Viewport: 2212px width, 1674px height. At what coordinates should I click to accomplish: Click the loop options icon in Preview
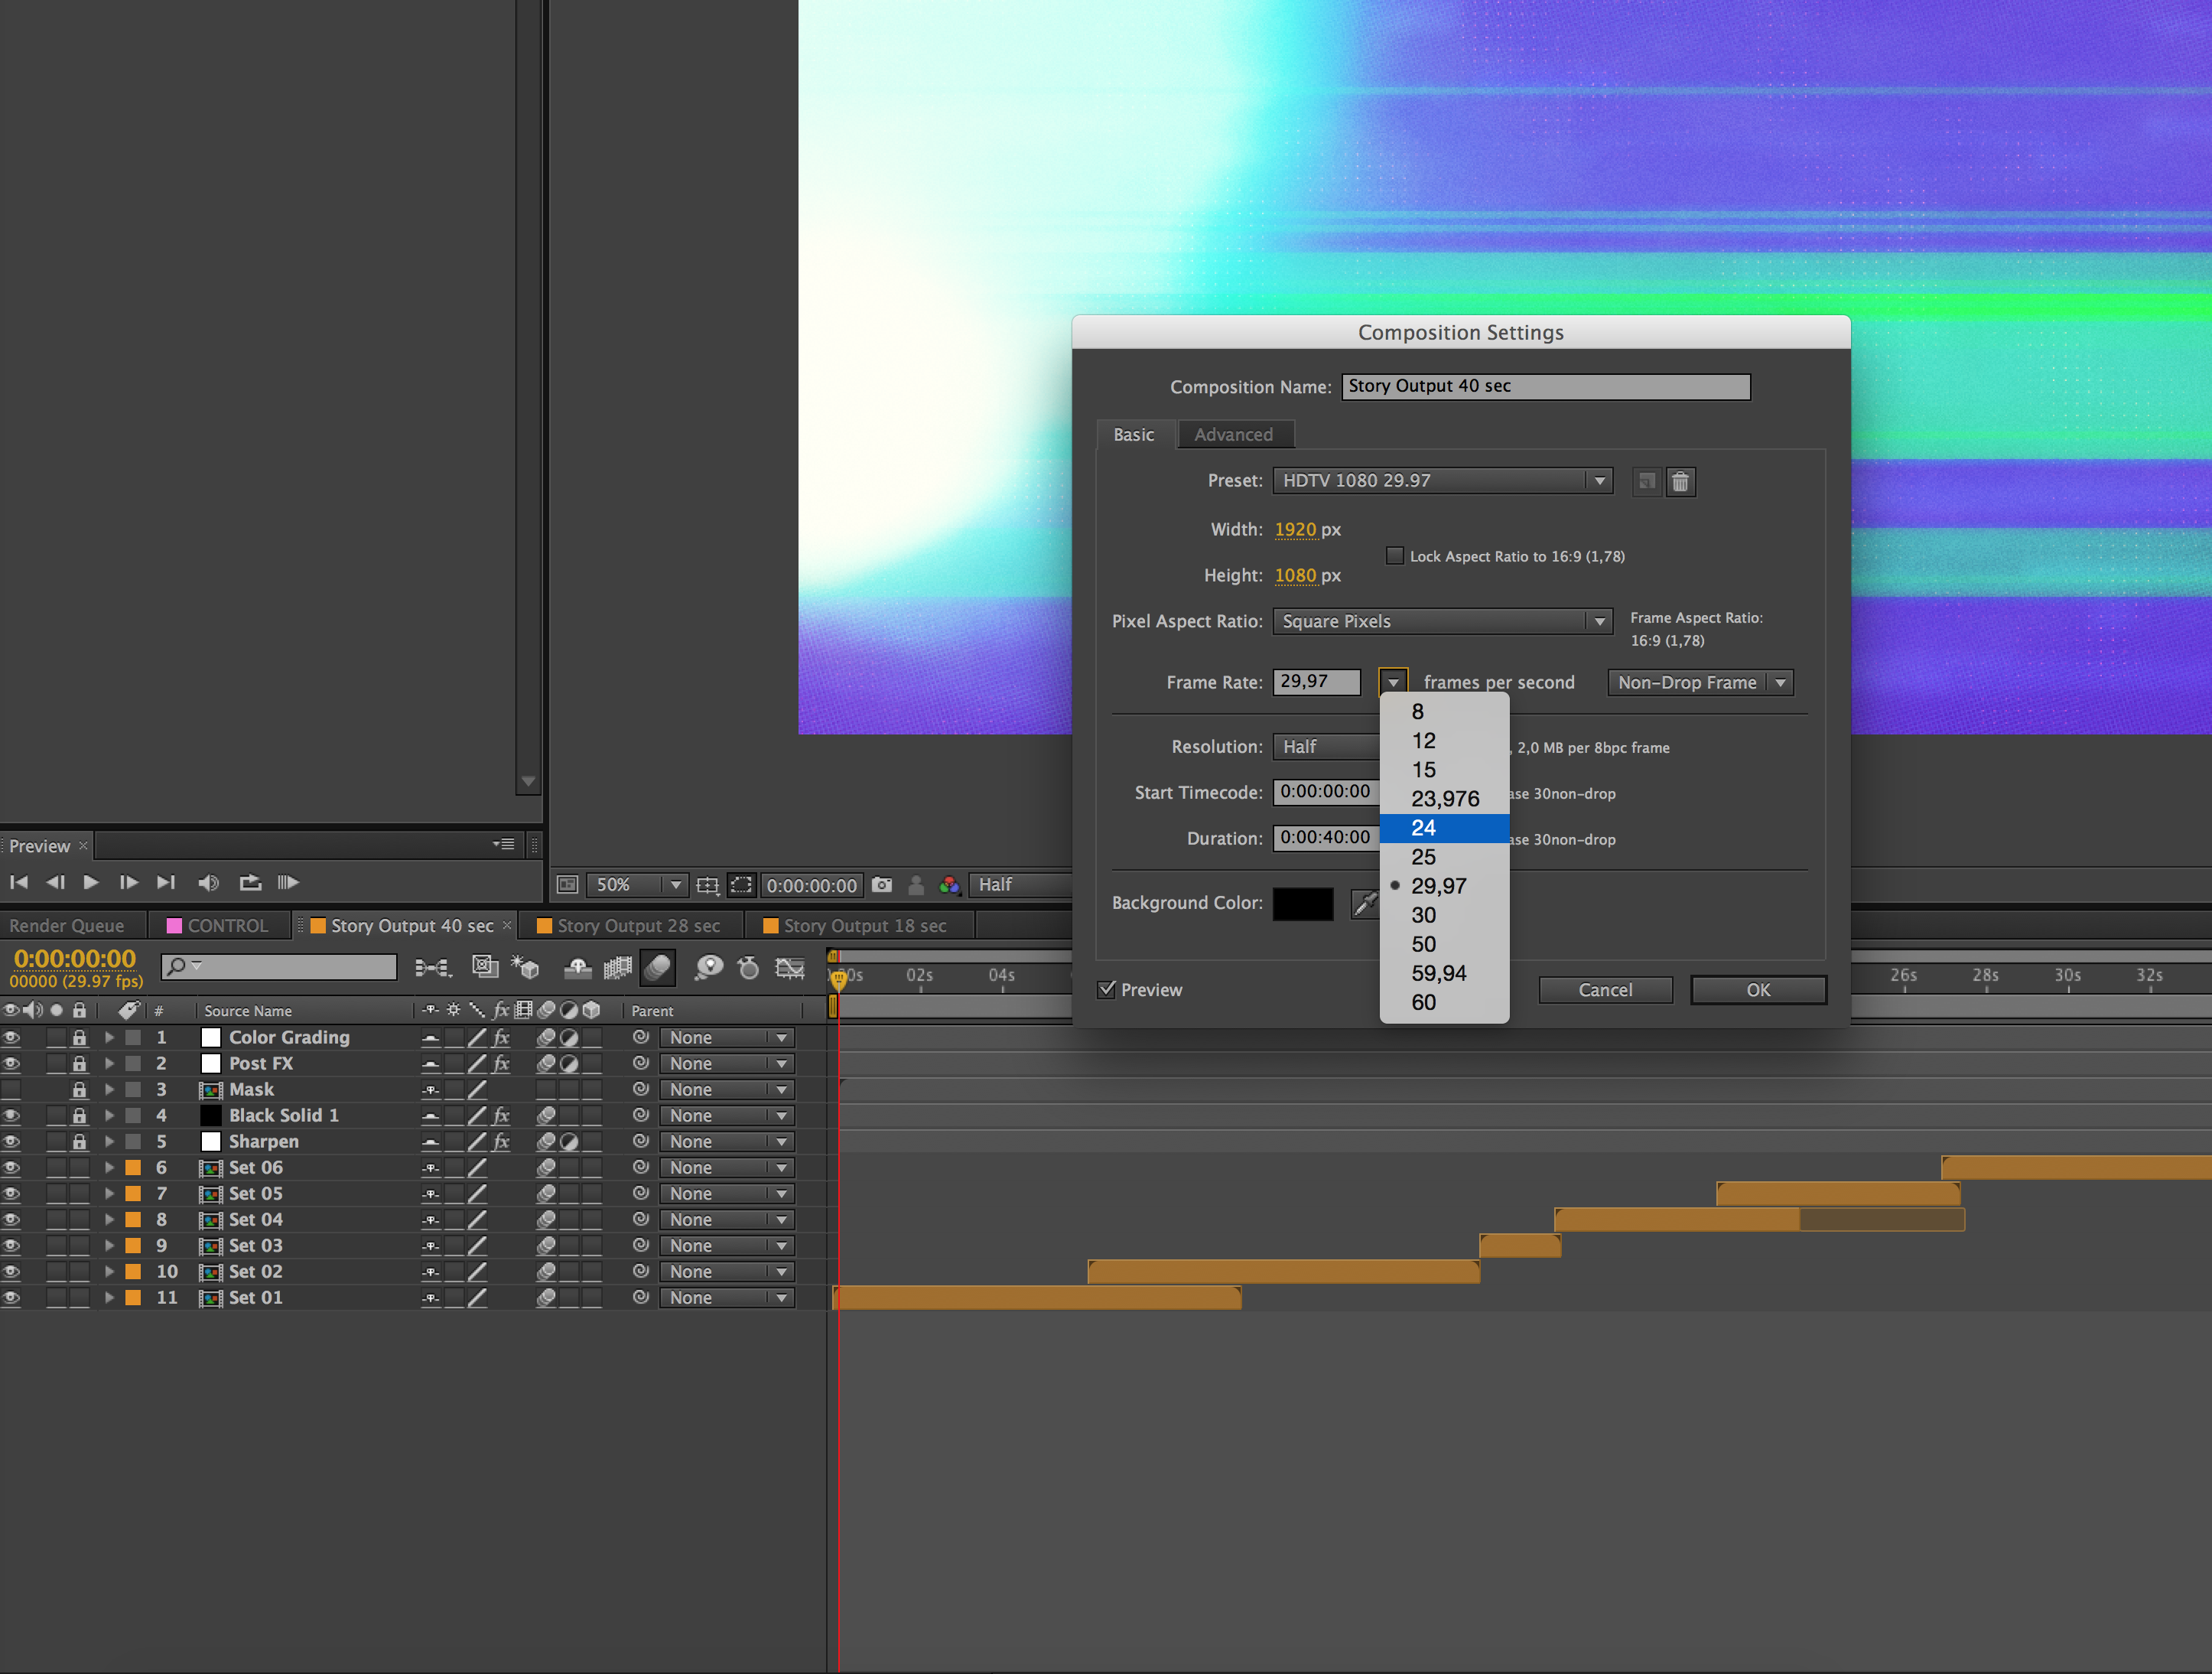point(250,882)
